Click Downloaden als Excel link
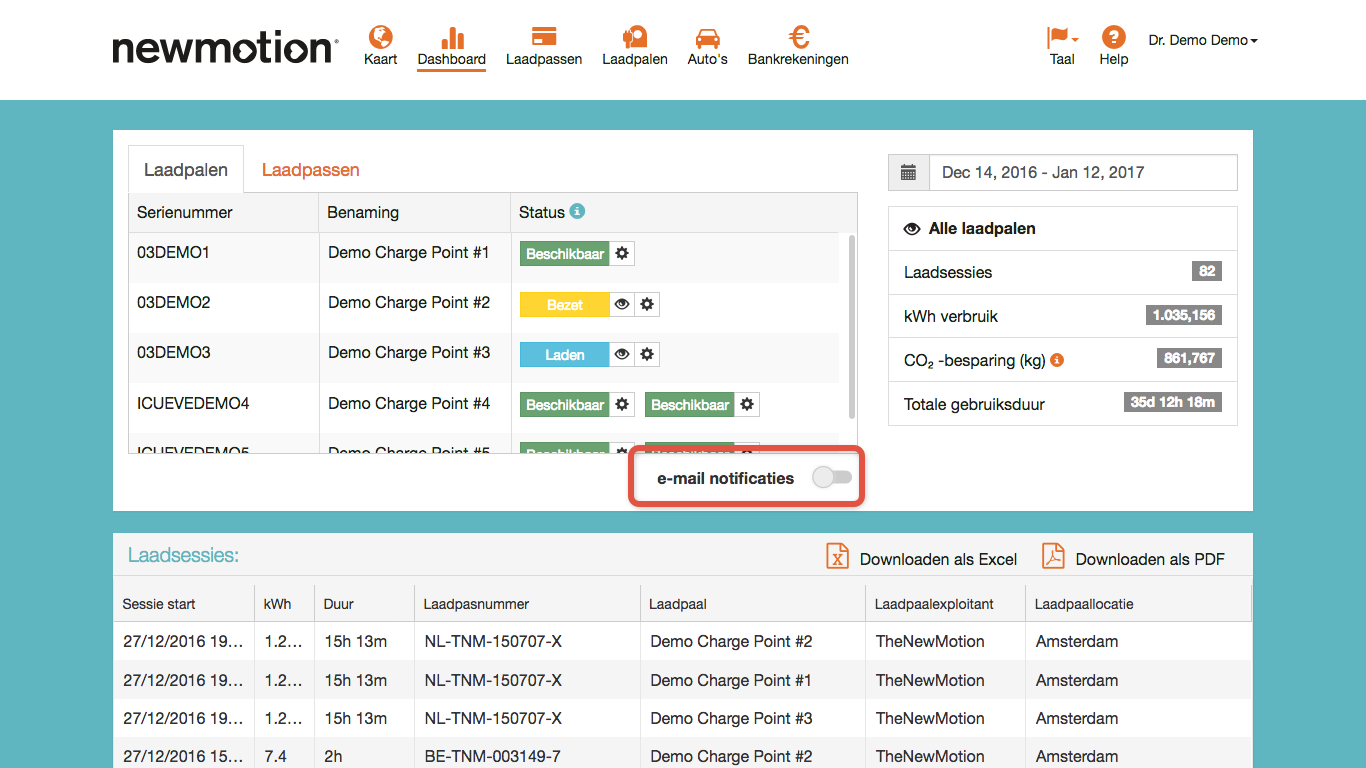The width and height of the screenshot is (1366, 768). click(x=938, y=559)
